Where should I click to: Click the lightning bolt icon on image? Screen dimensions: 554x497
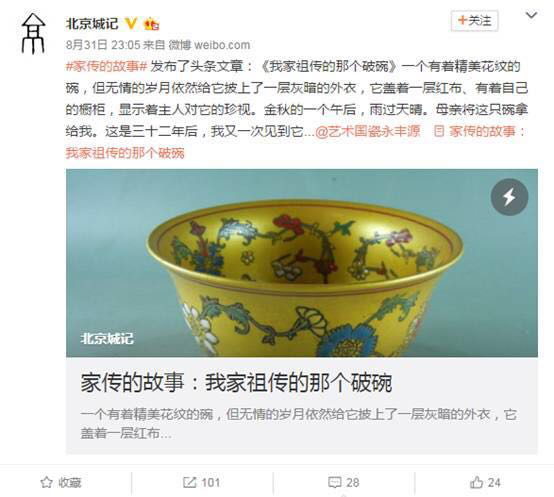point(509,197)
